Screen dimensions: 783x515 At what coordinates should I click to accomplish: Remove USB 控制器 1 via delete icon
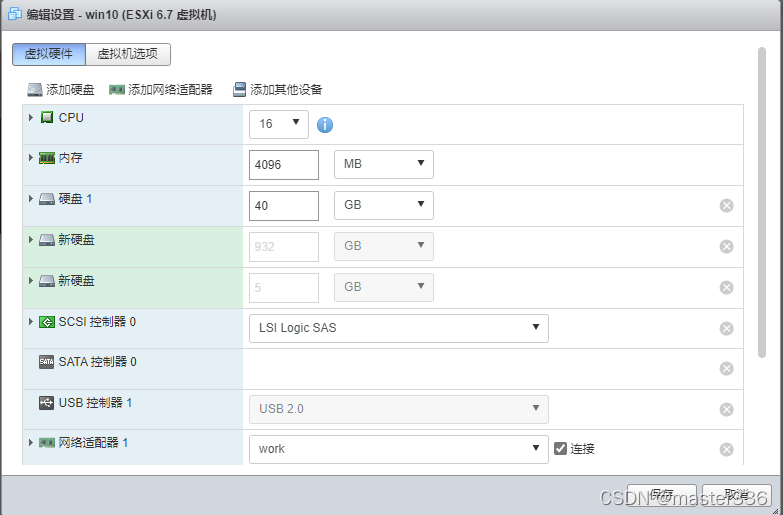pyautogui.click(x=726, y=409)
